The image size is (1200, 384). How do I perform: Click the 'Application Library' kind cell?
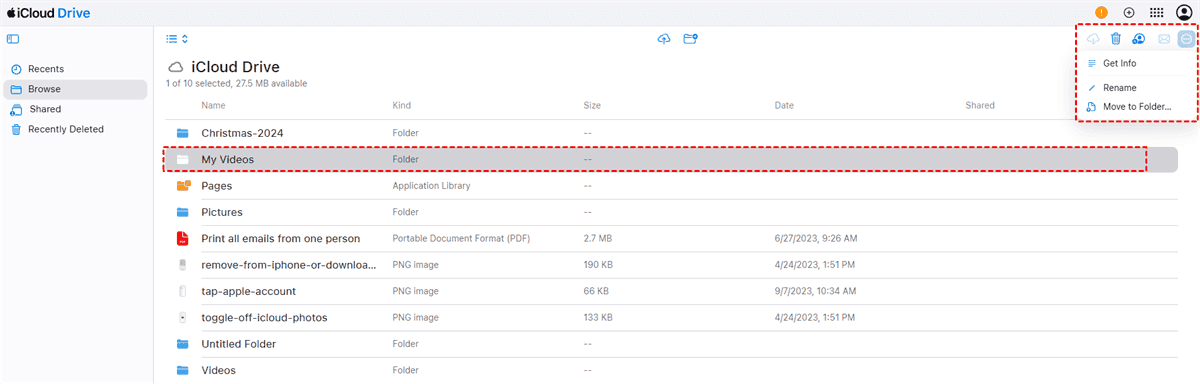(x=431, y=186)
